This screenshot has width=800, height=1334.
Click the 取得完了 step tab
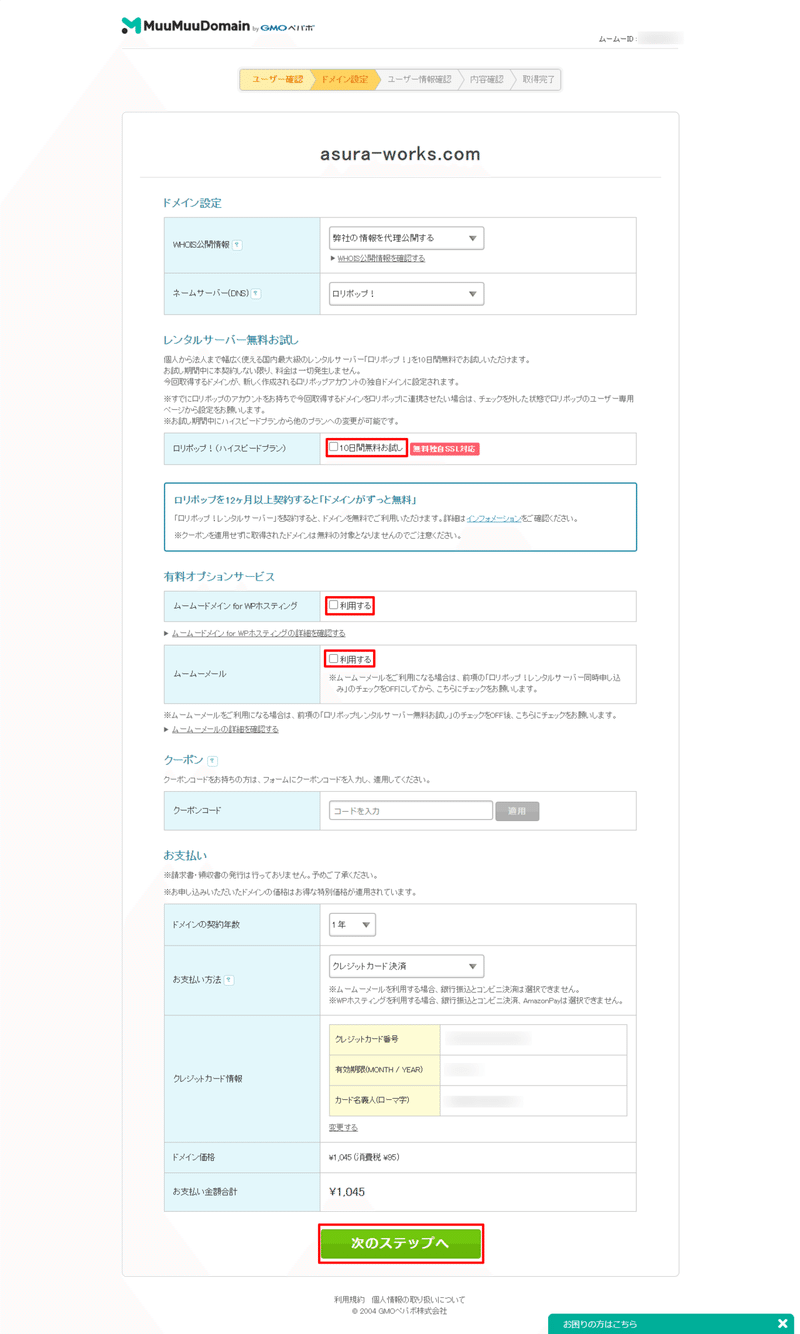[x=538, y=79]
